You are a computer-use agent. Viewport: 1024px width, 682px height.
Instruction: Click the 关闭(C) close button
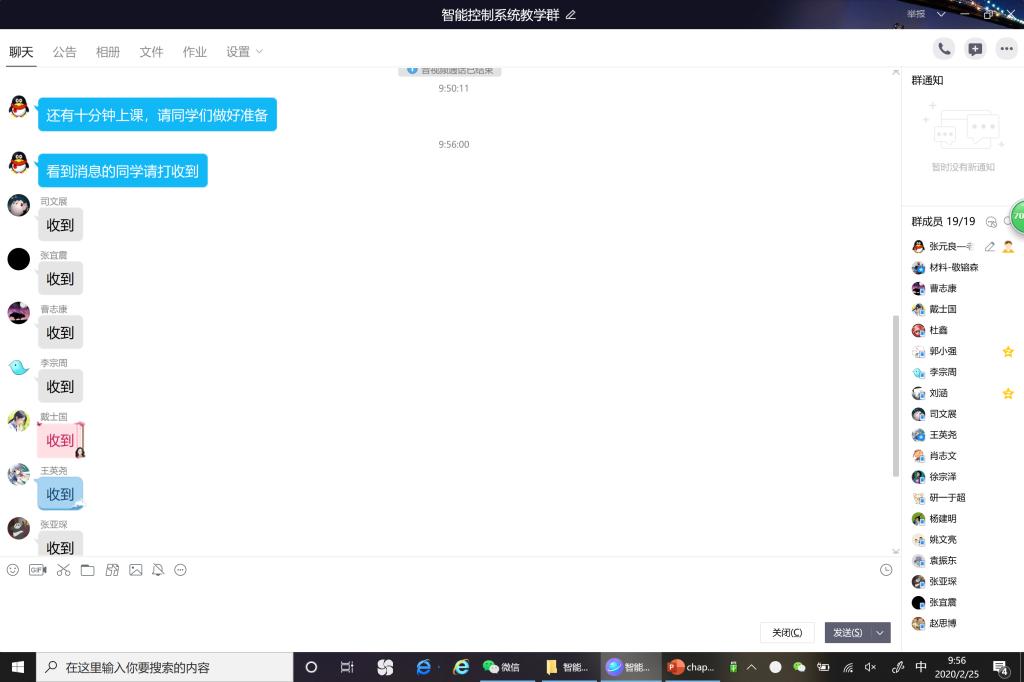pos(787,633)
